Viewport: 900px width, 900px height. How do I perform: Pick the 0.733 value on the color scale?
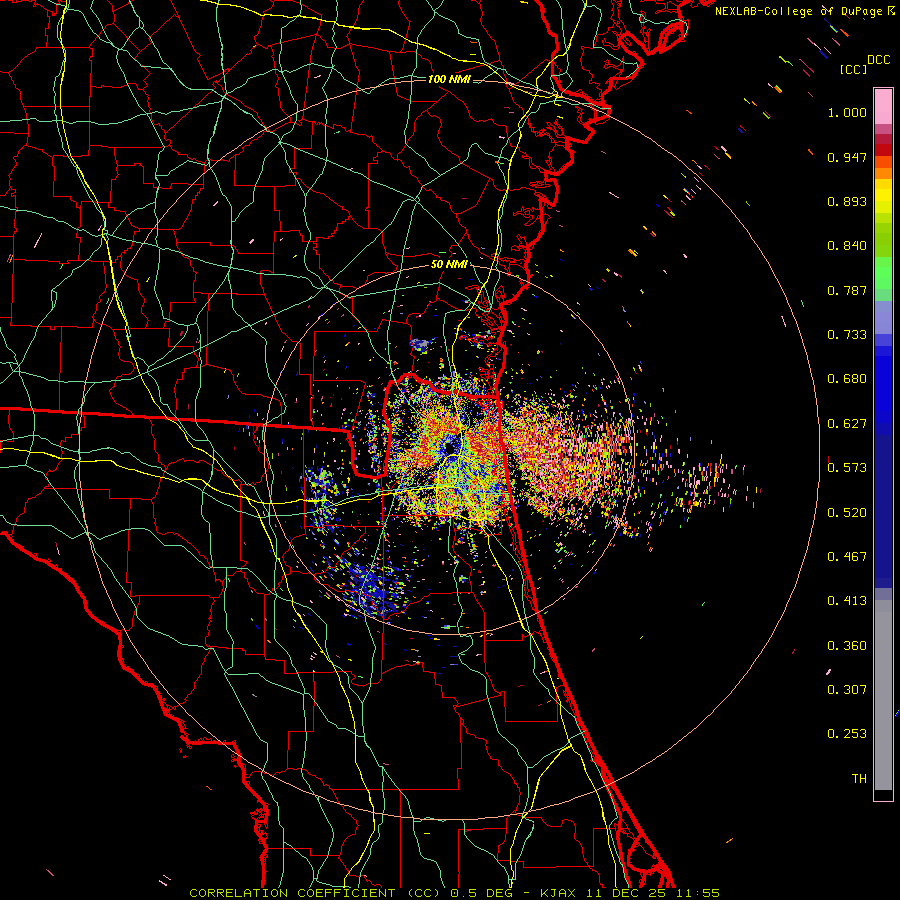847,335
